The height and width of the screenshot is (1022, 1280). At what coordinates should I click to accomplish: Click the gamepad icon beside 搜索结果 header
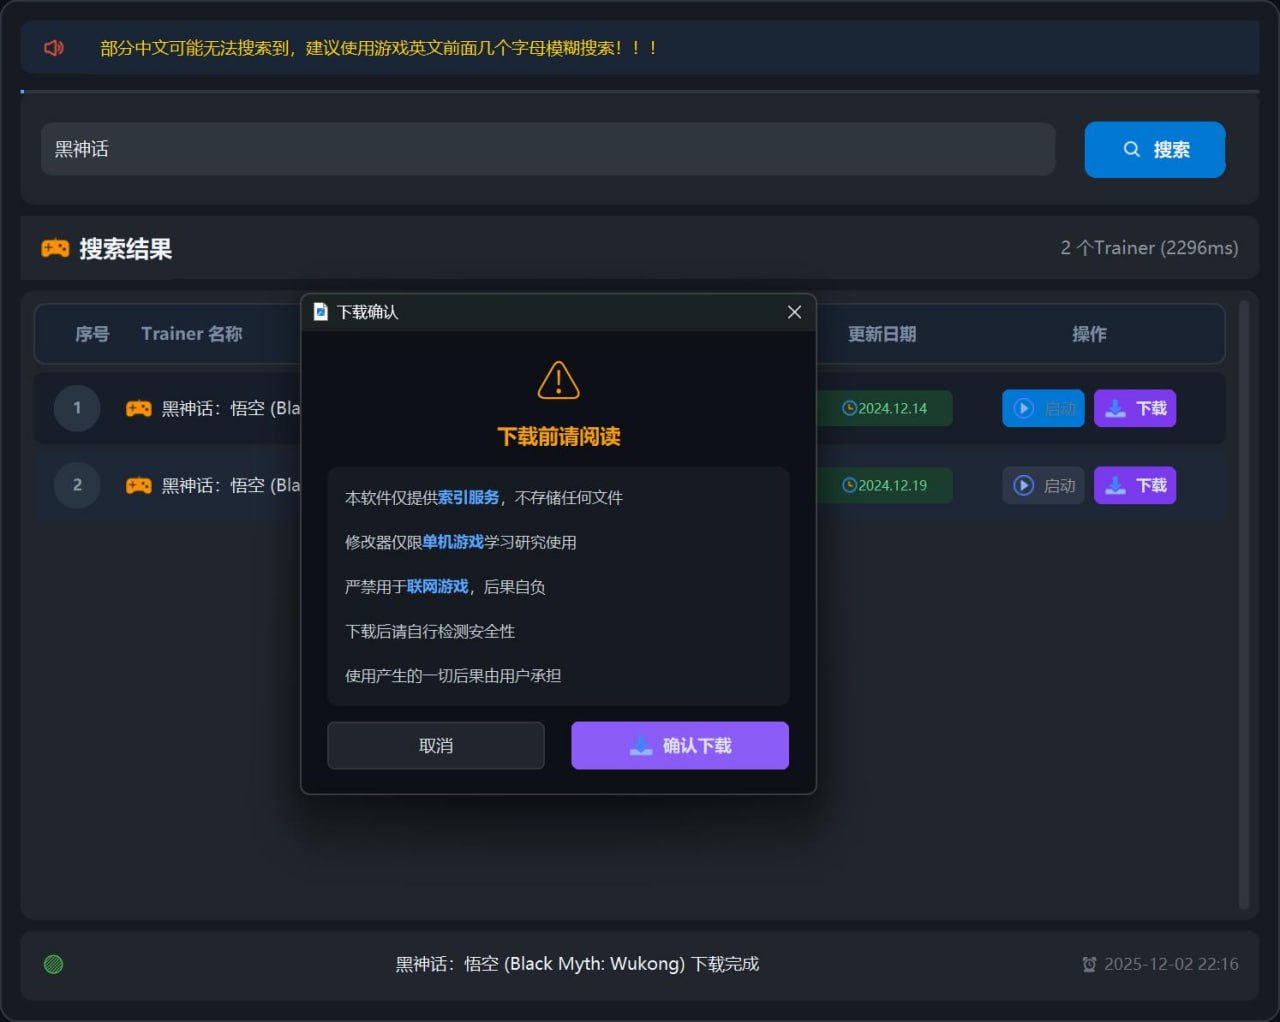(55, 247)
